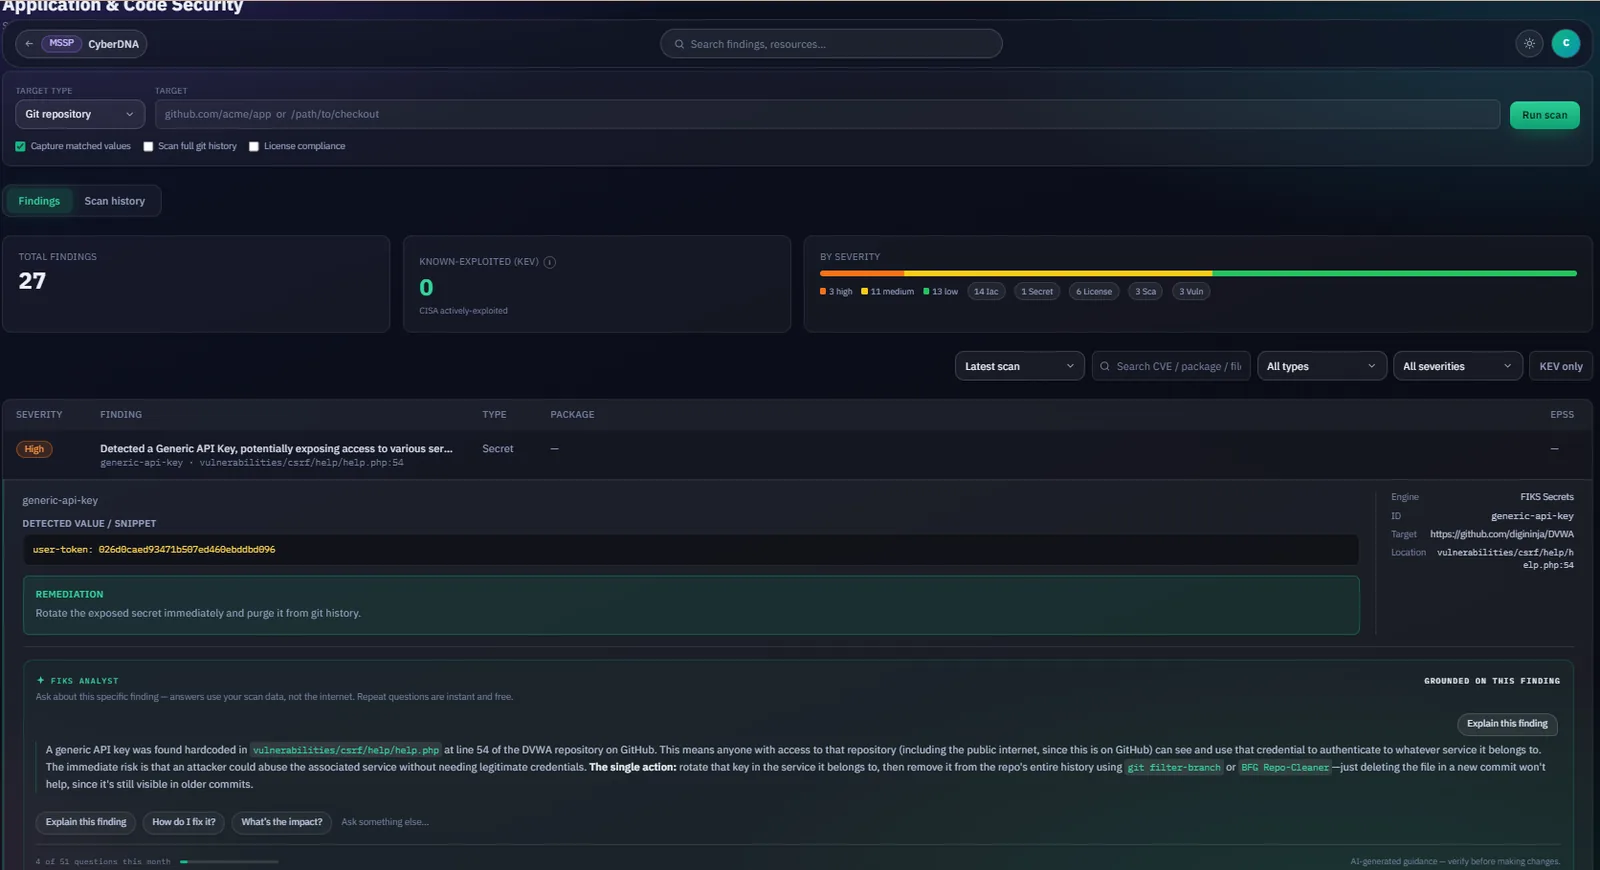Image resolution: width=1600 pixels, height=870 pixels.
Task: Switch to the Findings tab
Action: click(x=39, y=201)
